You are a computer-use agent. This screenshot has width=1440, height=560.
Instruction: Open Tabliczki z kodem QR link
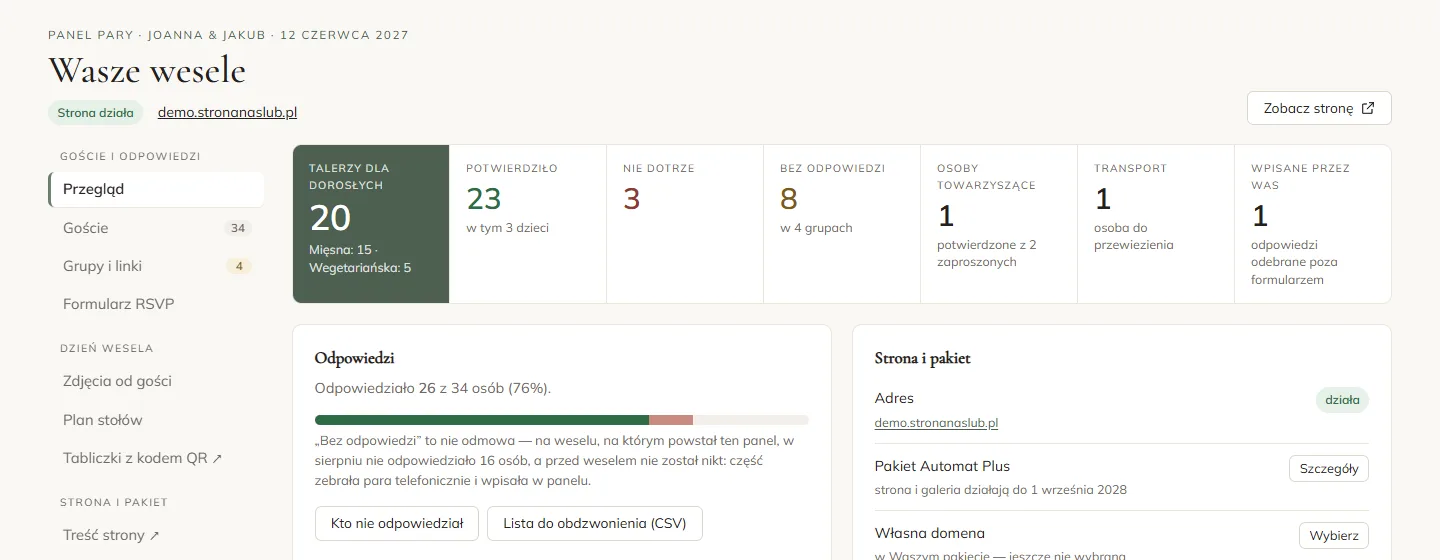tap(156, 458)
